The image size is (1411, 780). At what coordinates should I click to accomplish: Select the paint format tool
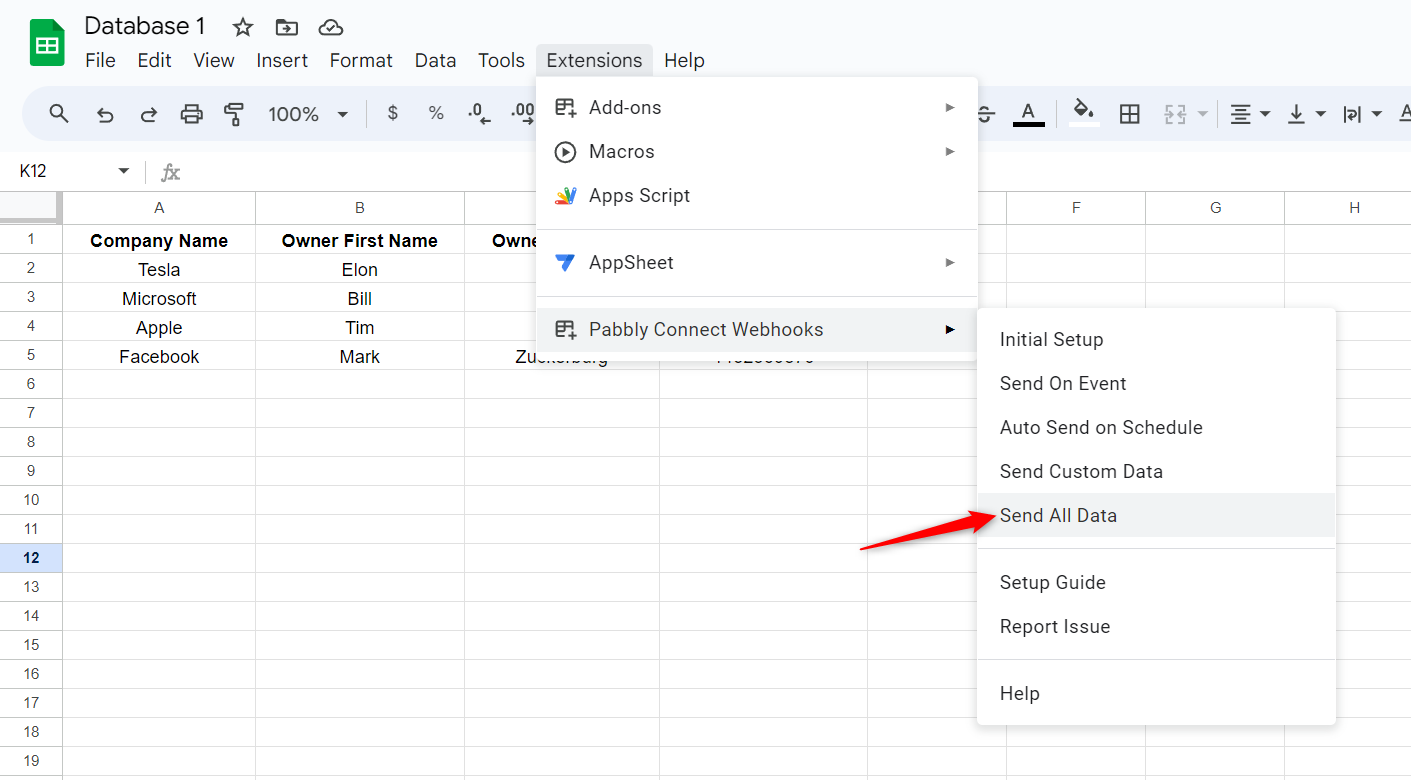[x=234, y=114]
